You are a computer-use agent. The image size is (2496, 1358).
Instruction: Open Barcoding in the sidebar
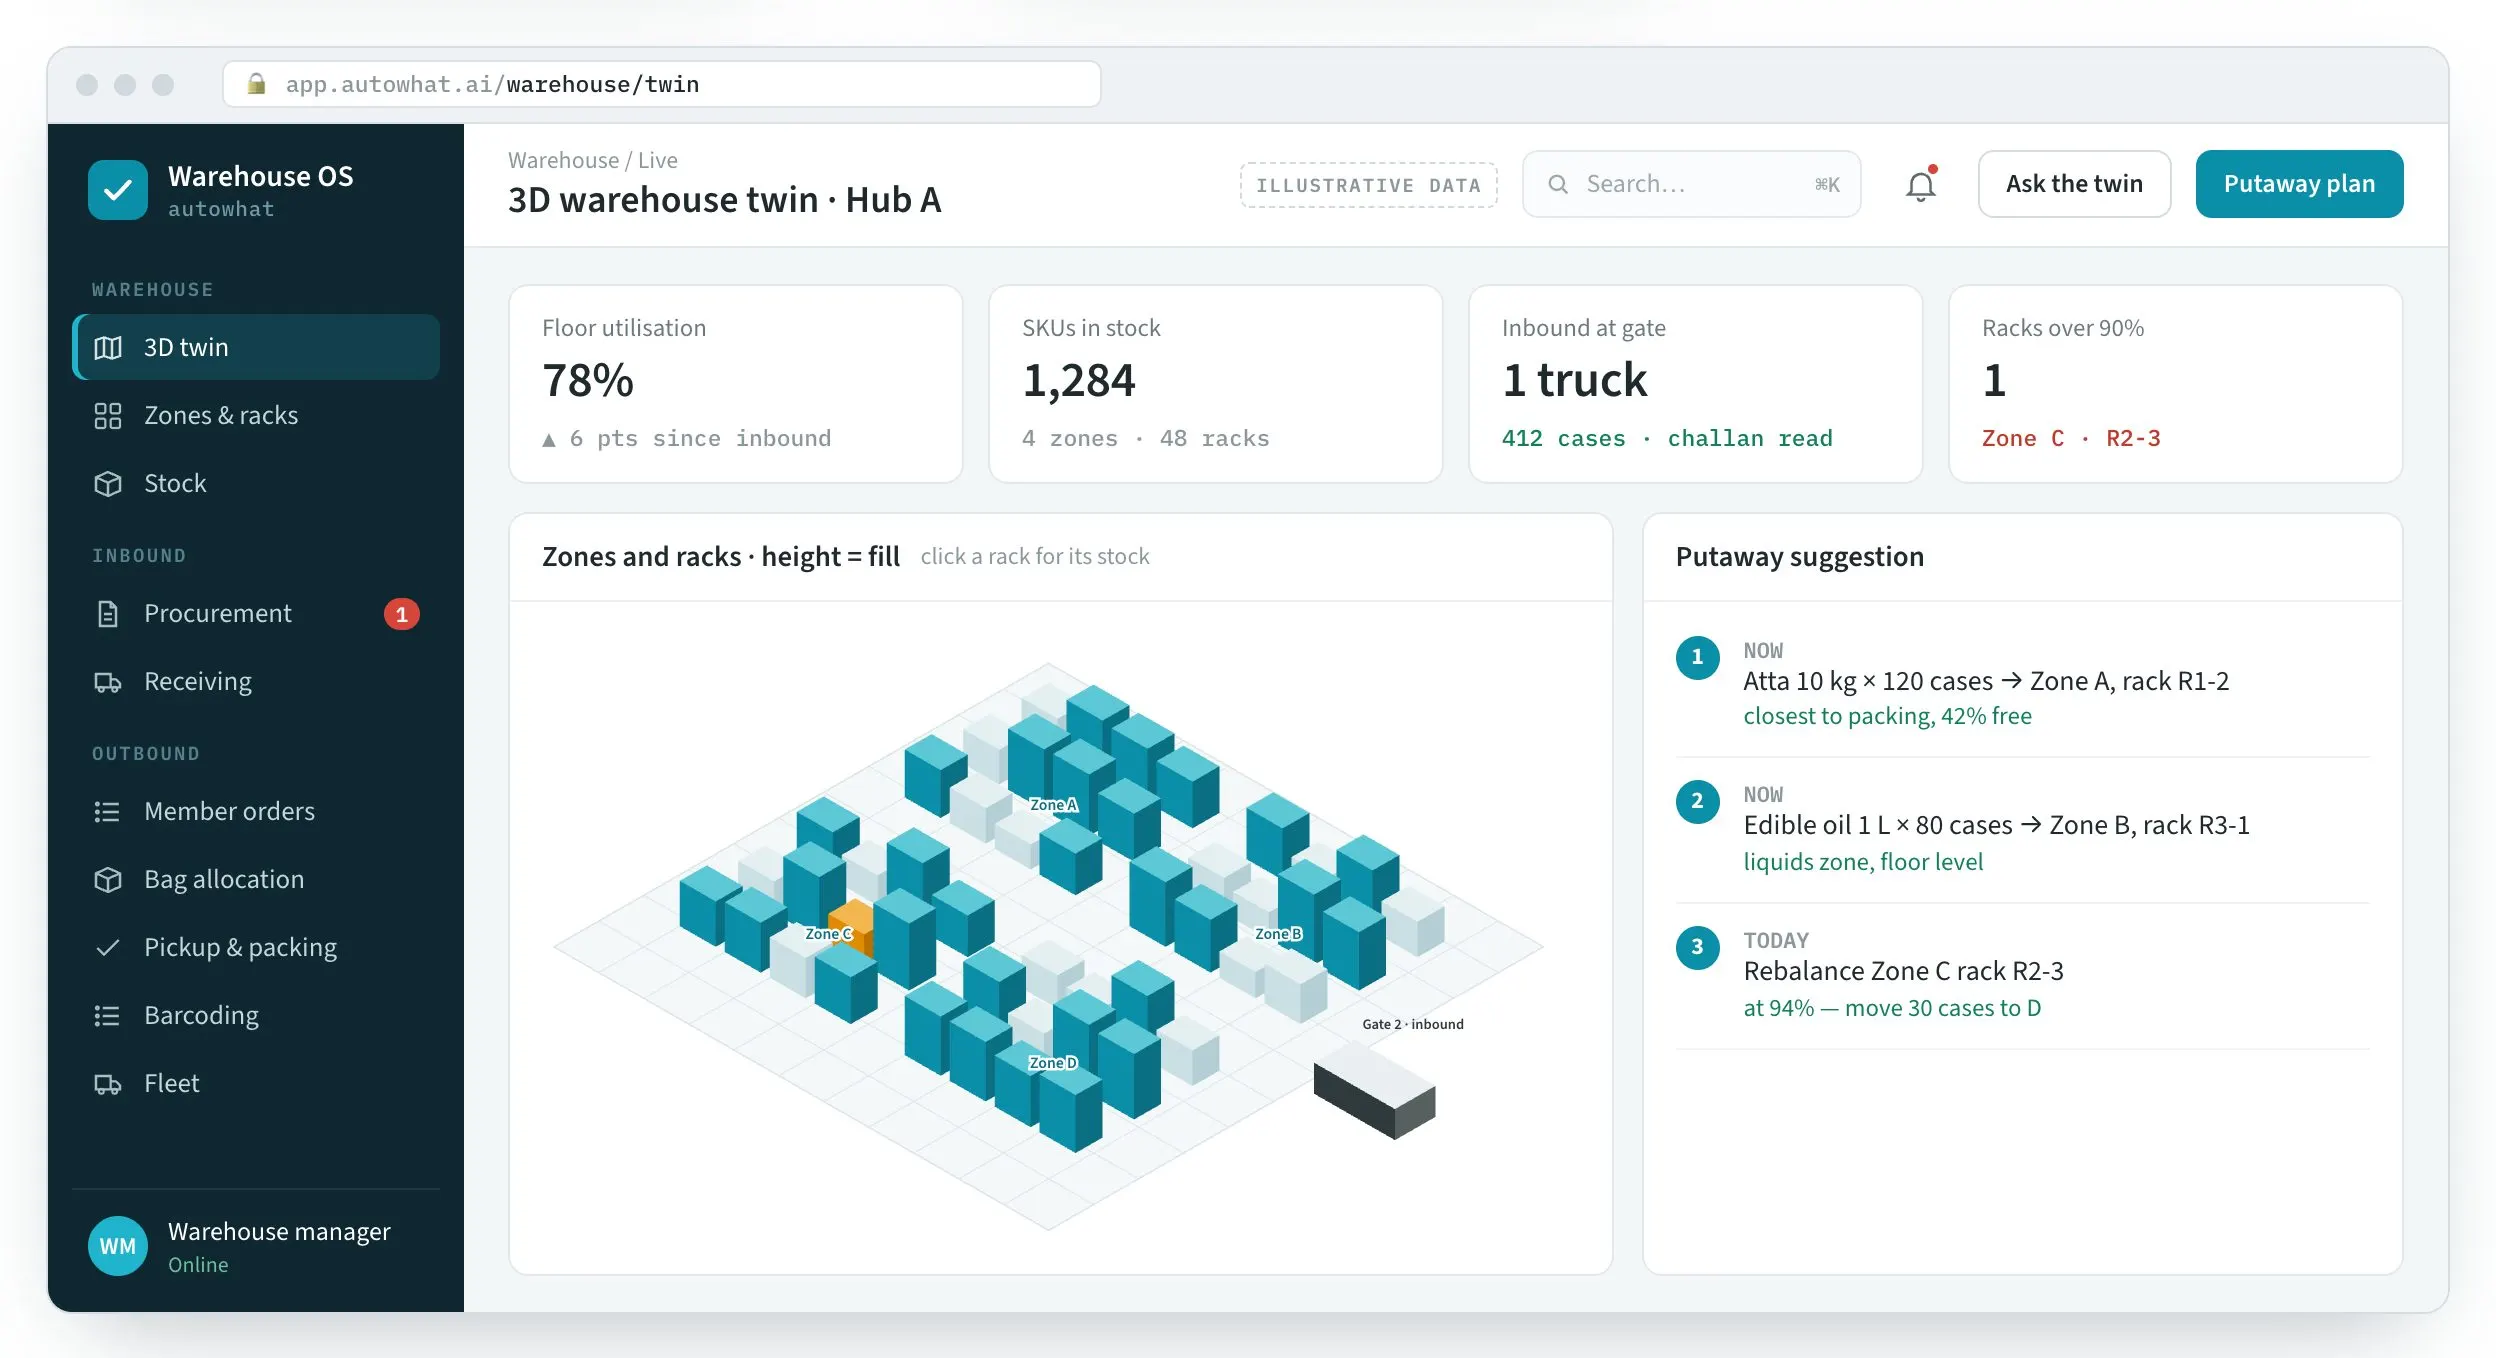256,1015
